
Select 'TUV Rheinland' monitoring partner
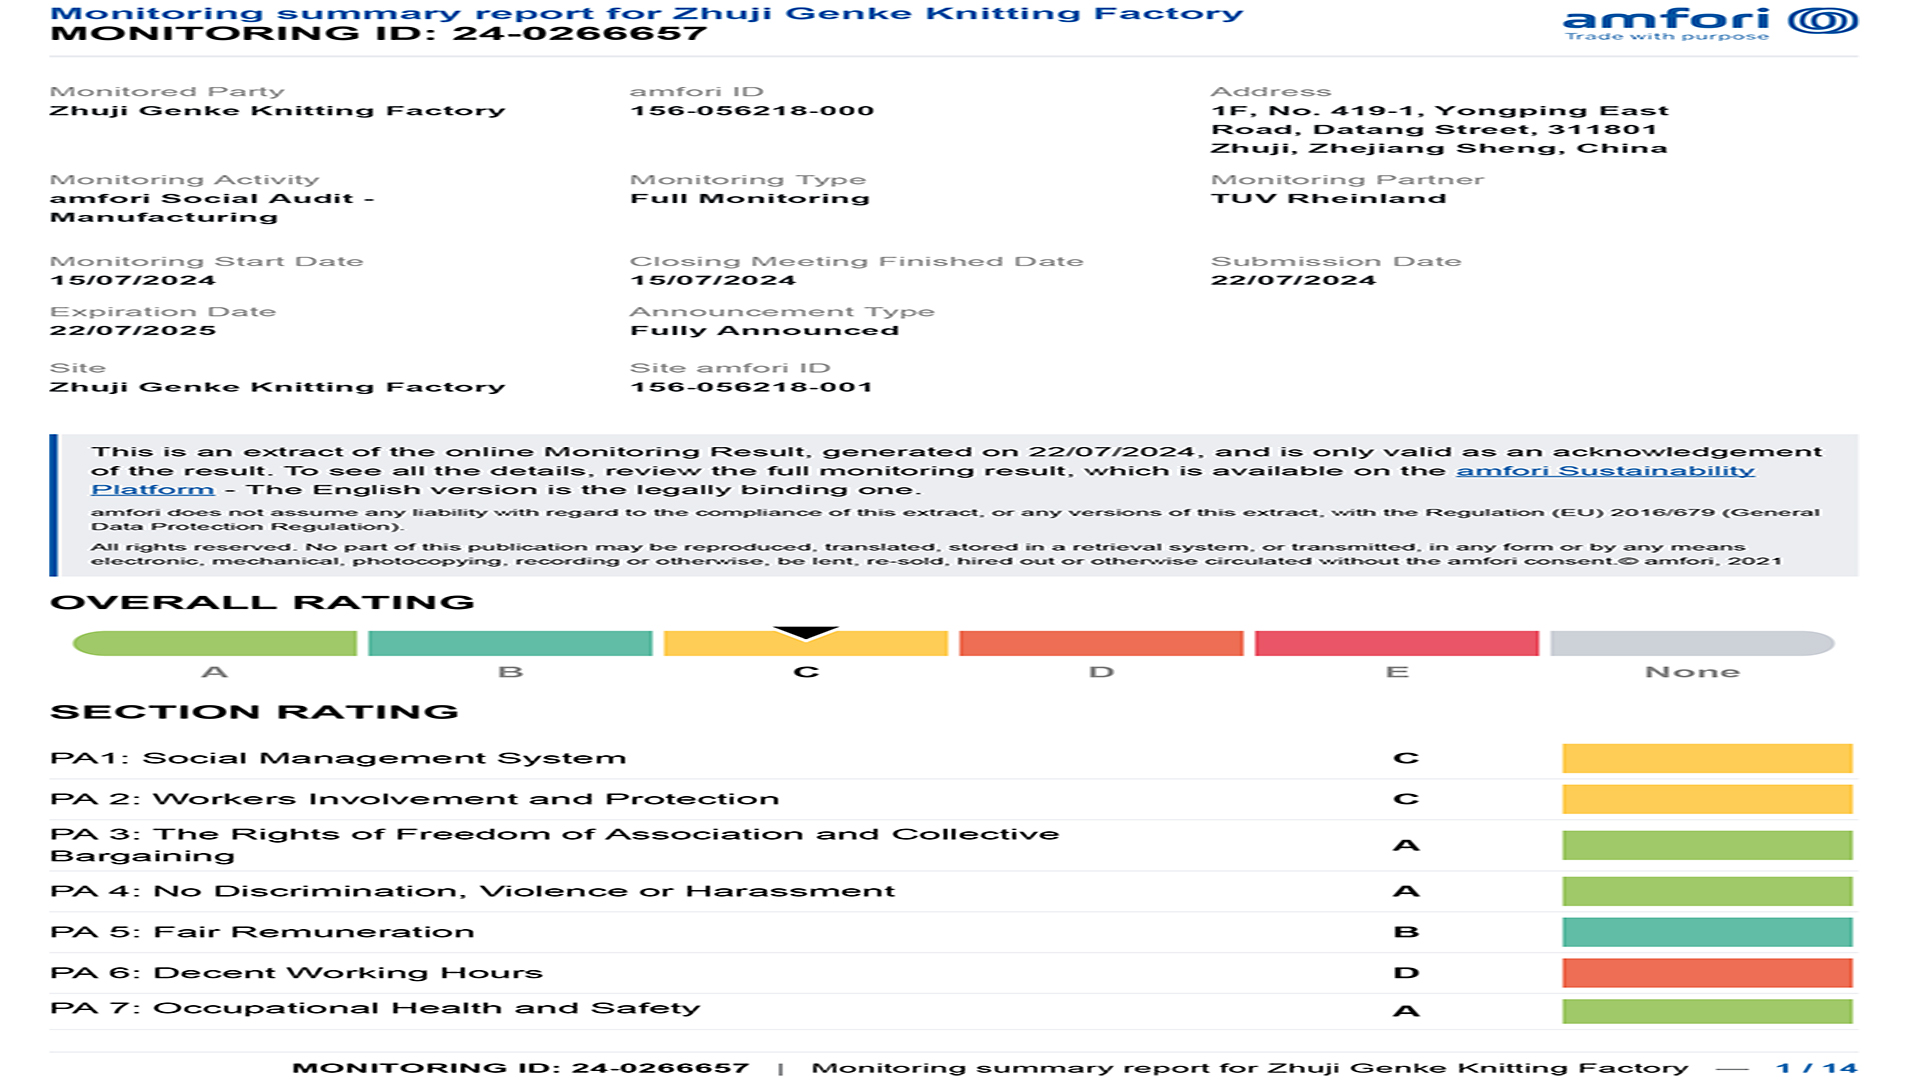pos(1328,198)
